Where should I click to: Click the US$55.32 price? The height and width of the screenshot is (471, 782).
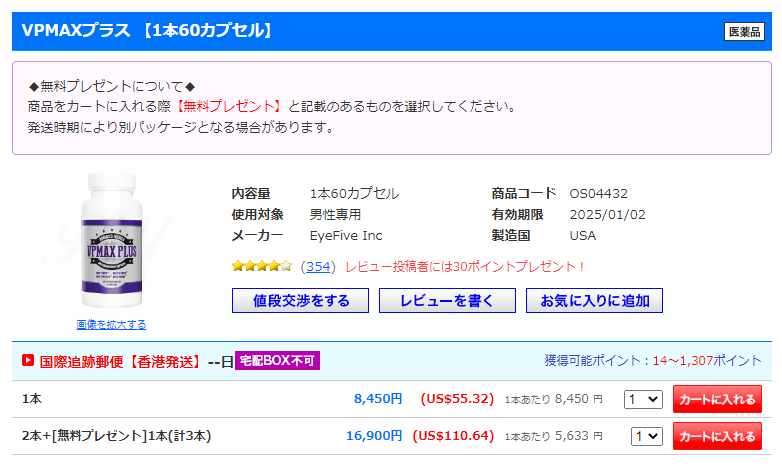pyautogui.click(x=457, y=399)
